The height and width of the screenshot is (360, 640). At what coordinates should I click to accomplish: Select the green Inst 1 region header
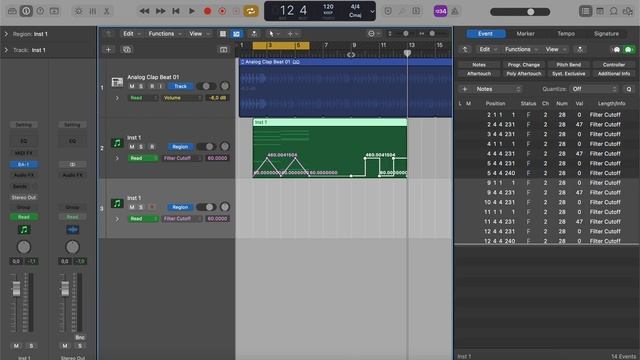329,122
